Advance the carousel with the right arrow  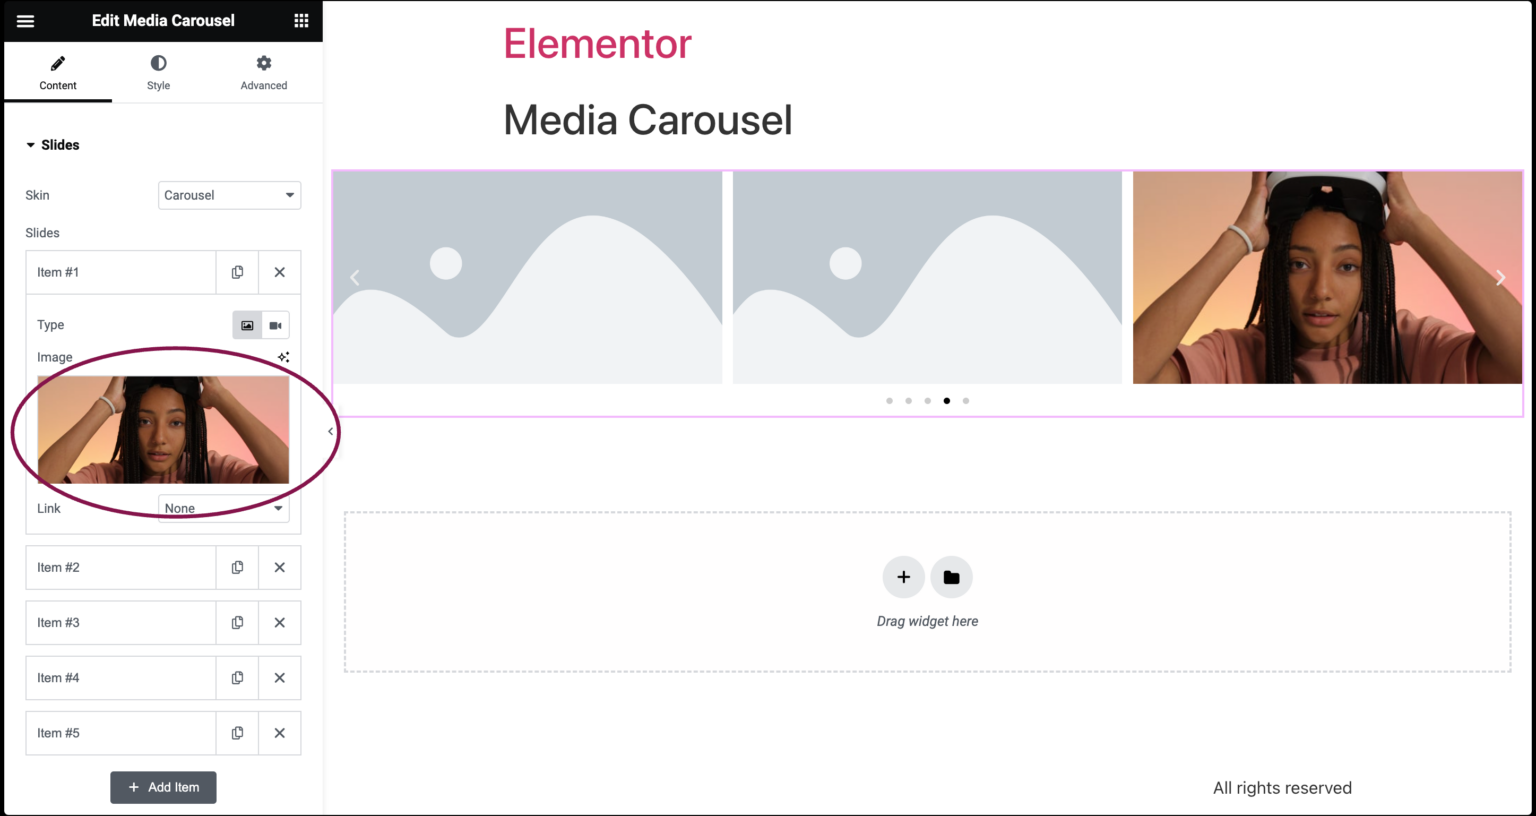(1499, 277)
